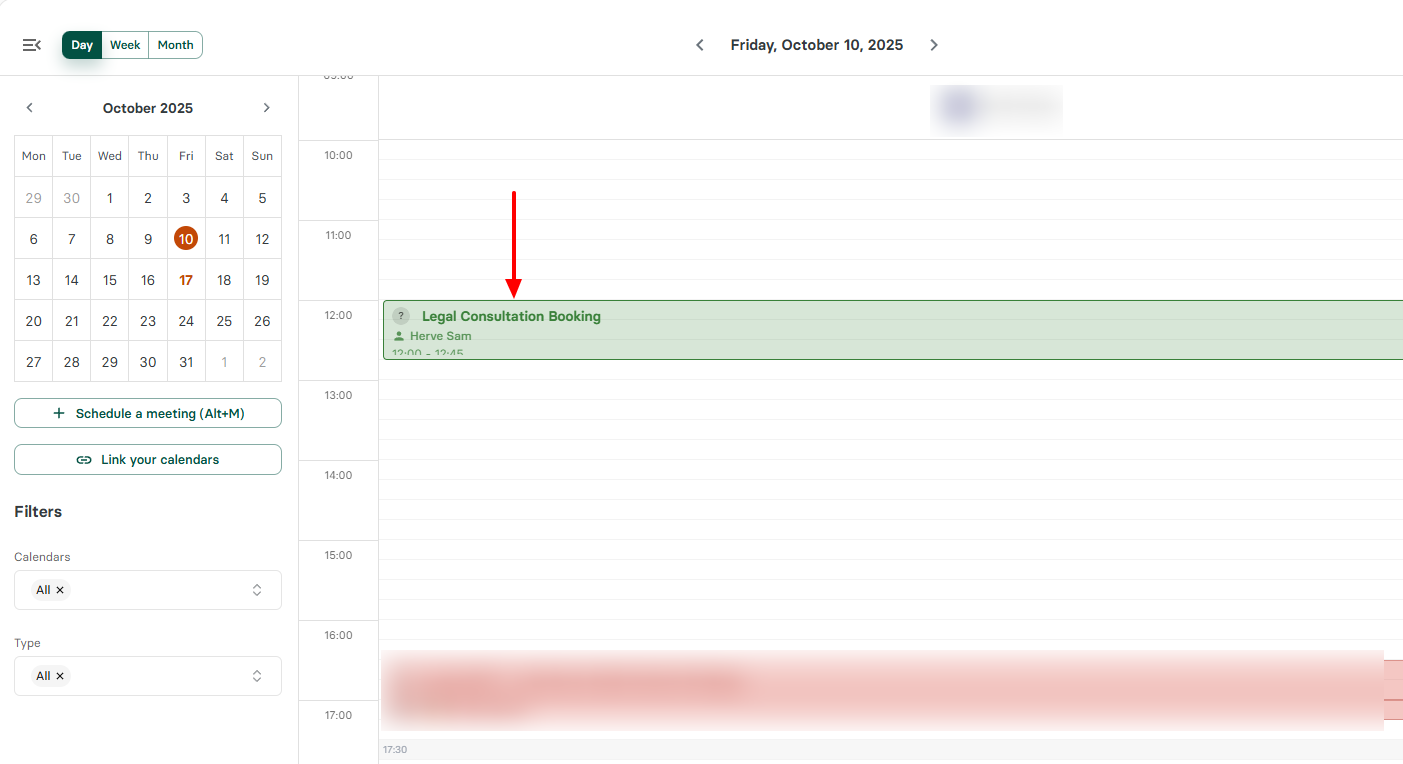Expand the Type filter dropdown

(x=257, y=676)
